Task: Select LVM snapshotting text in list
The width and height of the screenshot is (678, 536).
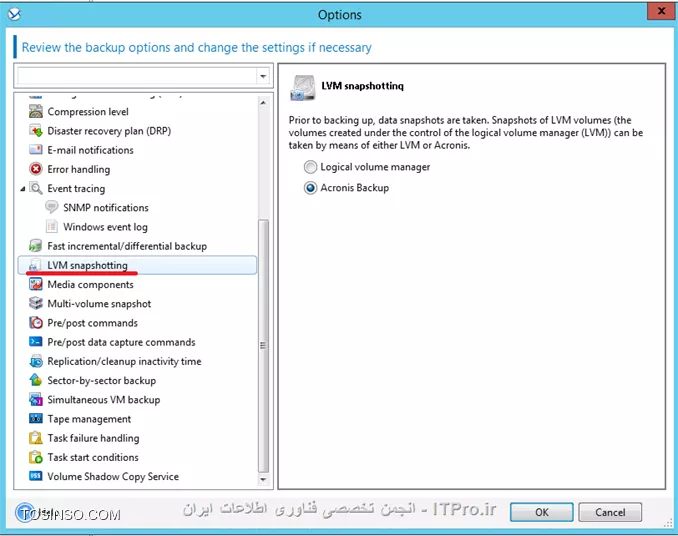Action: pyautogui.click(x=87, y=265)
